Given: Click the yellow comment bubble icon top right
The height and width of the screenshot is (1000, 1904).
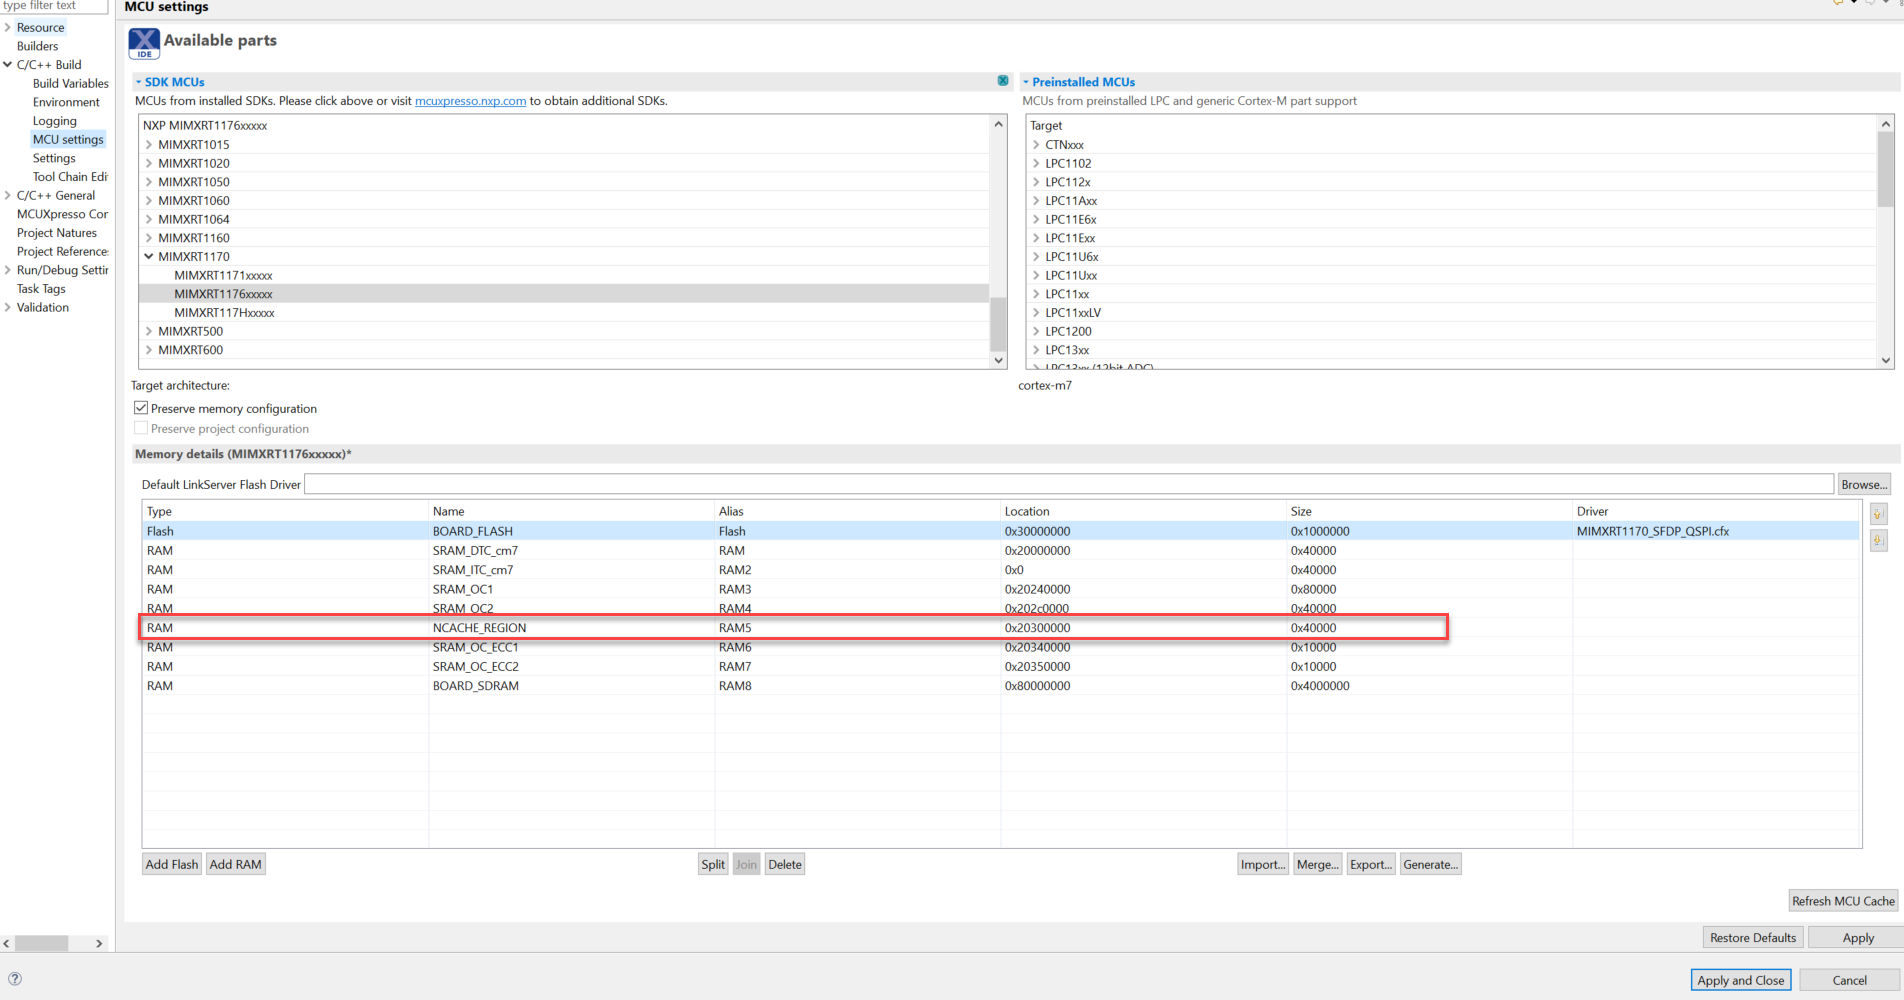Looking at the screenshot, I should pos(1837,3).
